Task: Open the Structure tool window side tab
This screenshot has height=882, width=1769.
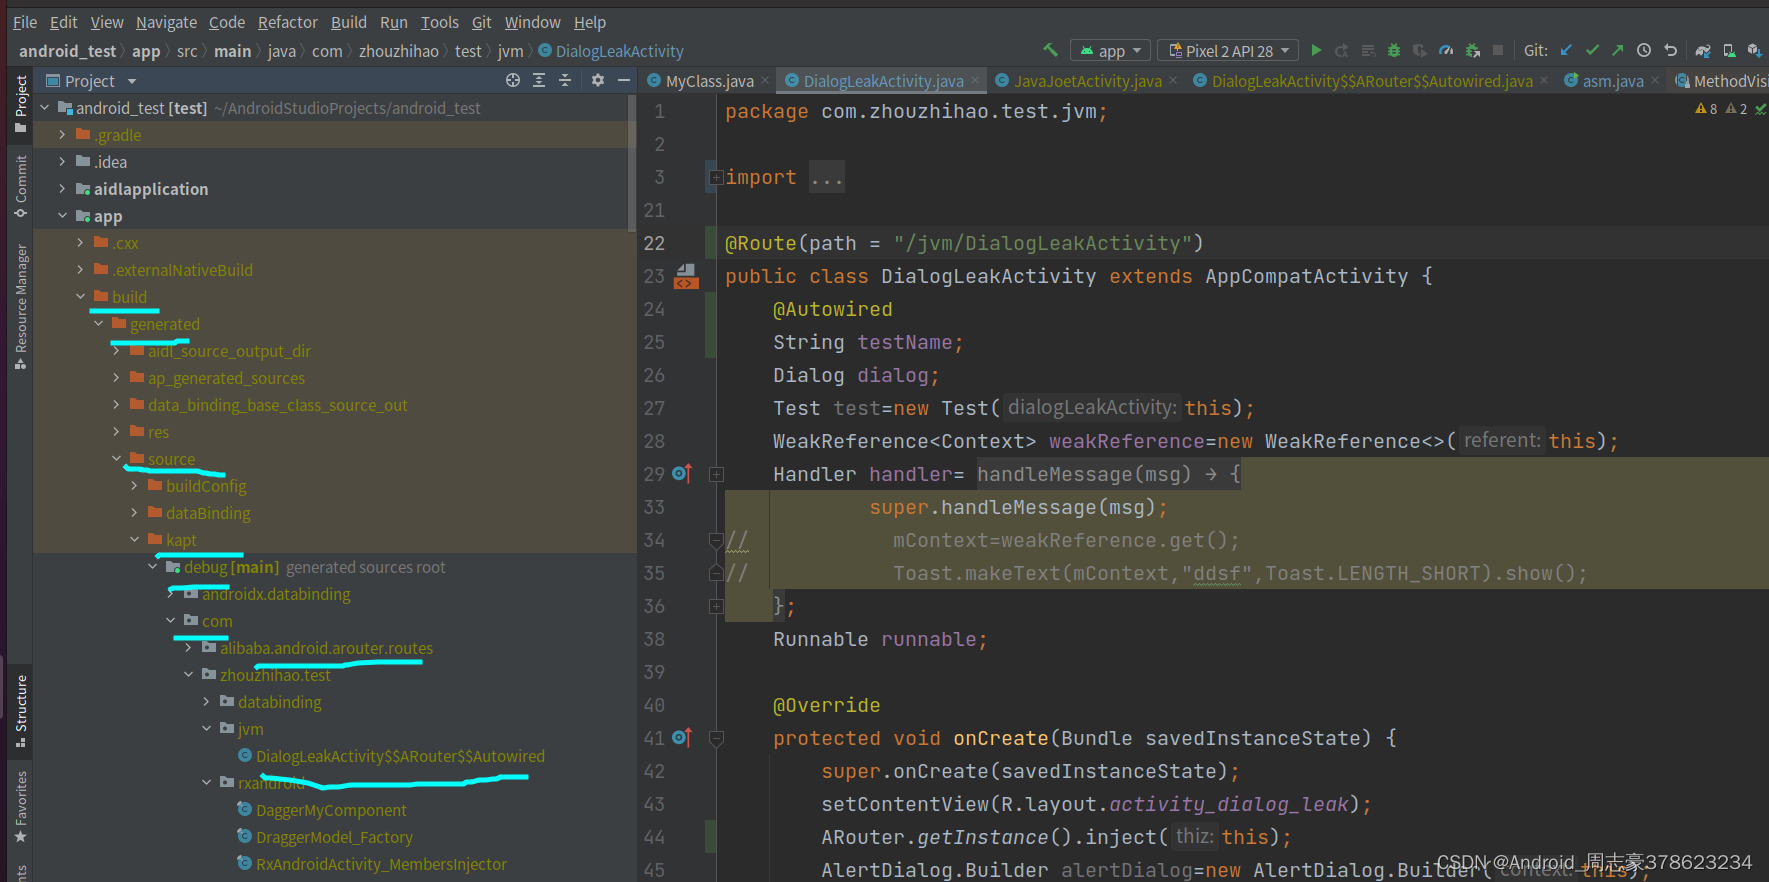Action: (x=20, y=711)
